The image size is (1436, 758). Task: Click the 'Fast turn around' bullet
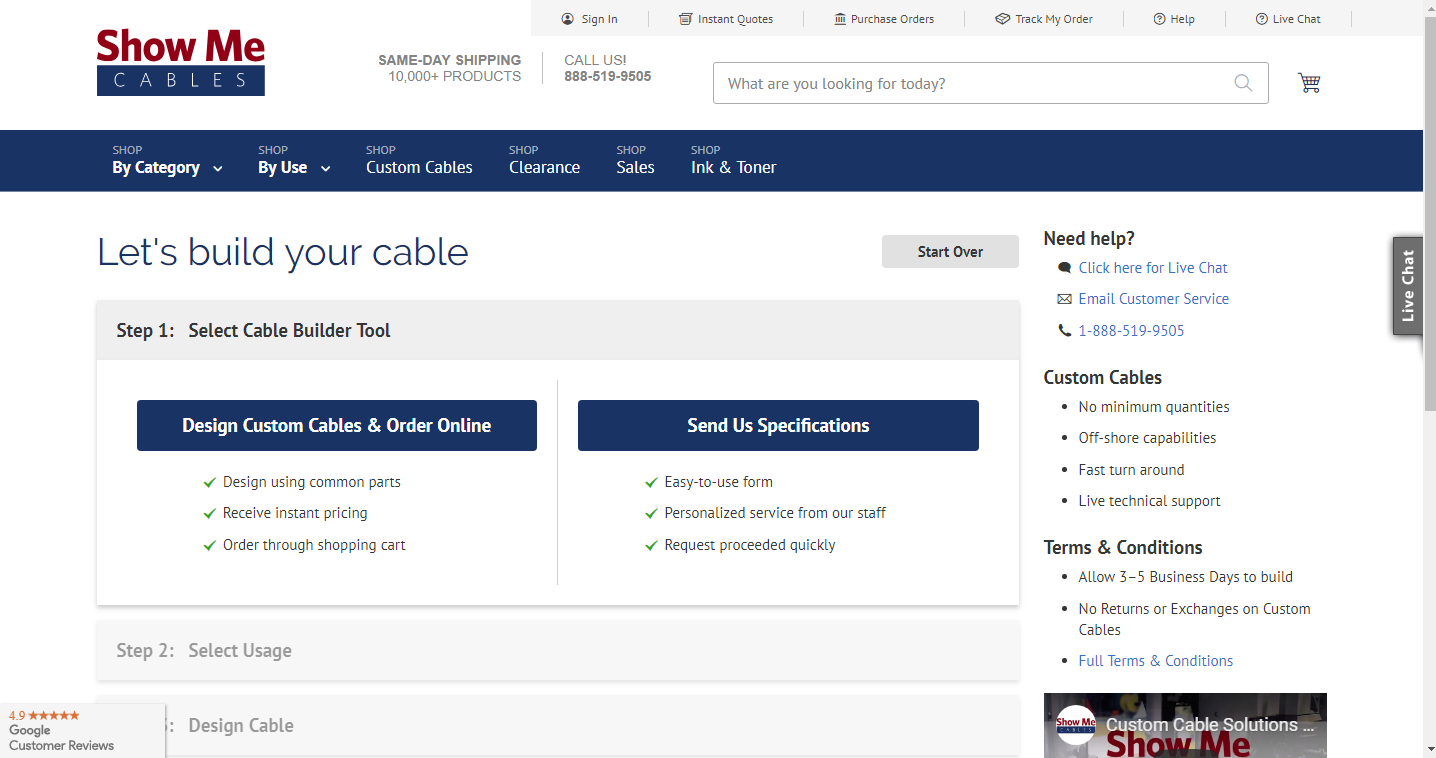point(1131,470)
